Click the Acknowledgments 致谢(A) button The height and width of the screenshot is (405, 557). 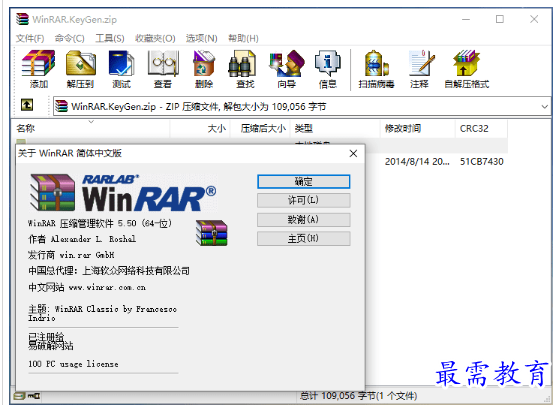303,220
